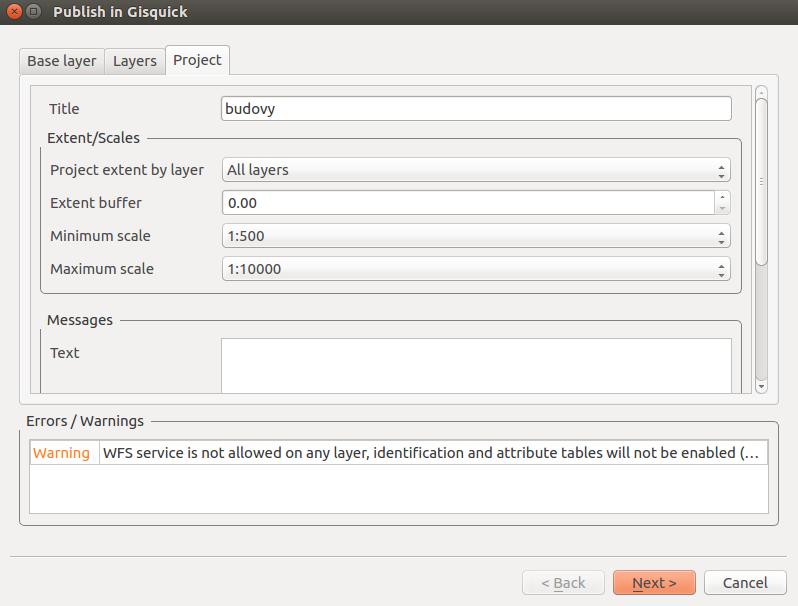
Task: Click the scrollbar up arrow
Action: [761, 93]
